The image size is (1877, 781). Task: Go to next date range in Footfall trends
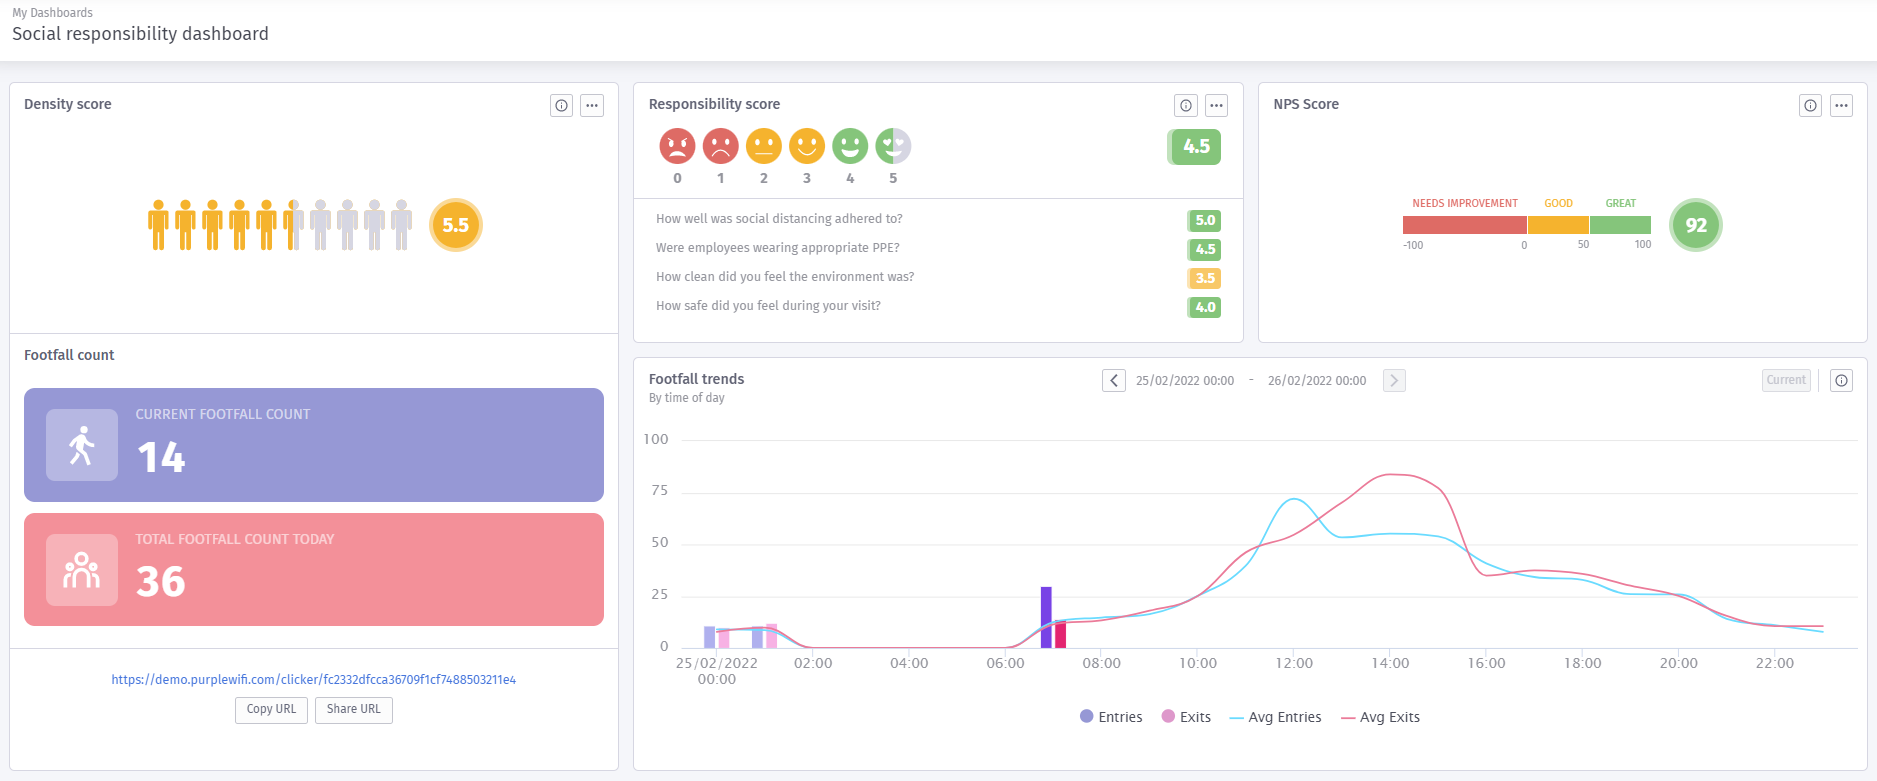(1394, 380)
